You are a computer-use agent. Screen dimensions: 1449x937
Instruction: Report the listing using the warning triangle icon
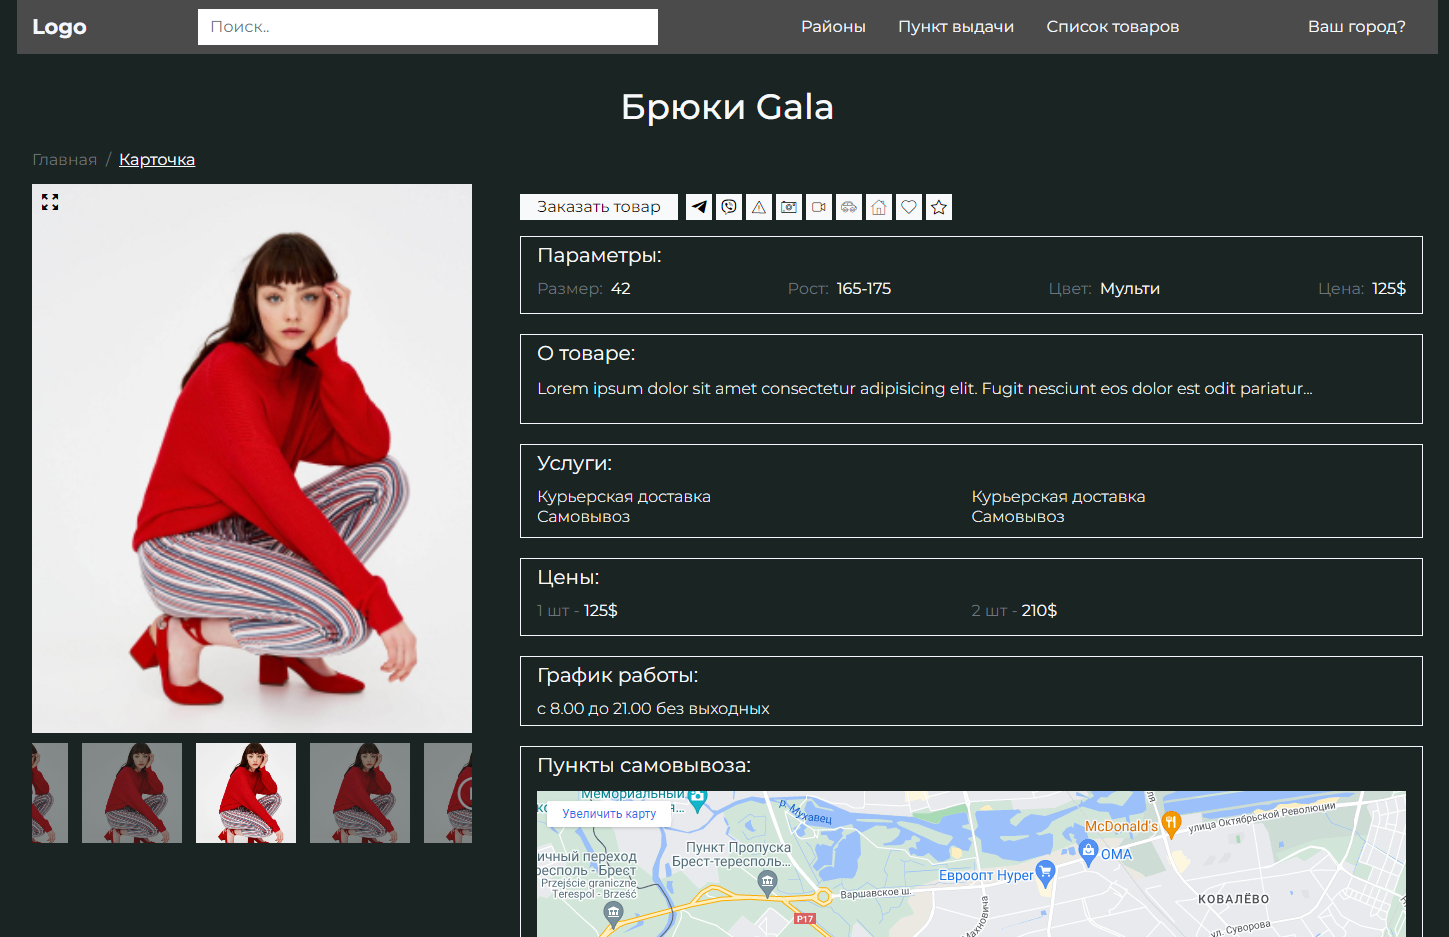coord(758,207)
